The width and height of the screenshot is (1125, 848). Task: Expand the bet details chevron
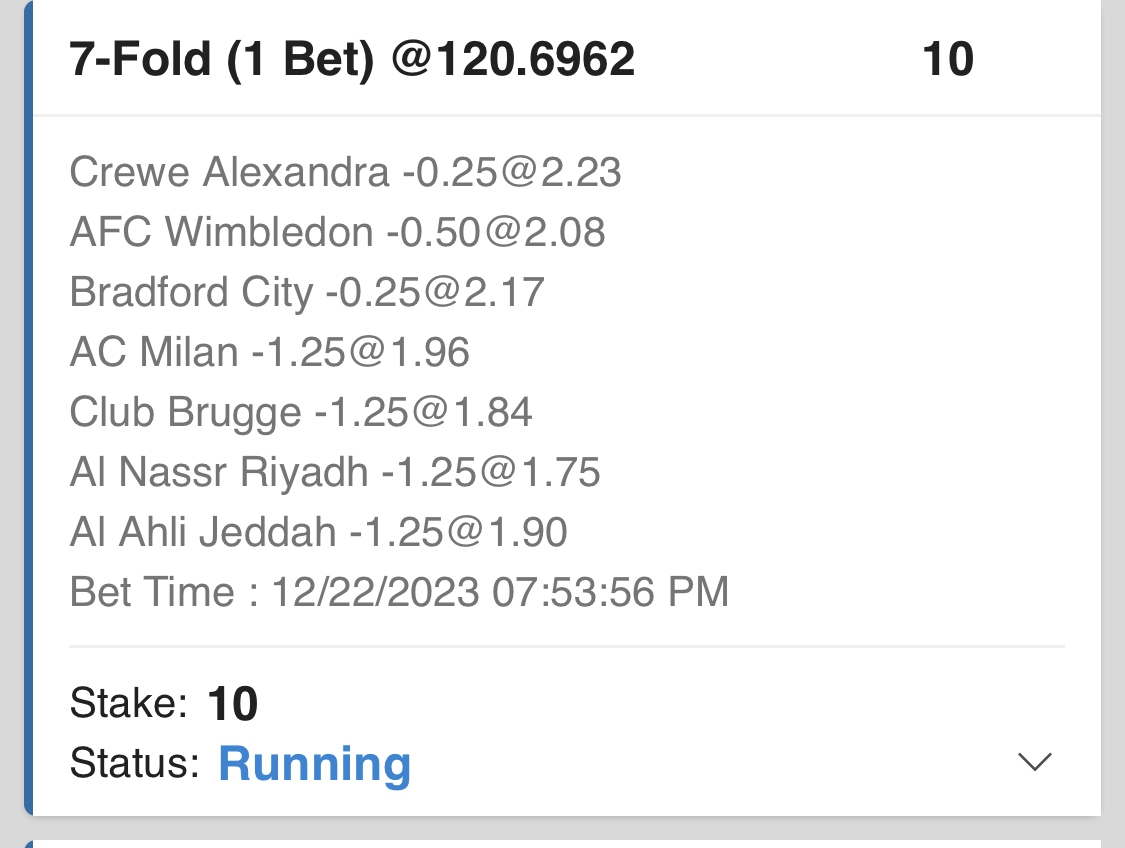[x=1034, y=762]
